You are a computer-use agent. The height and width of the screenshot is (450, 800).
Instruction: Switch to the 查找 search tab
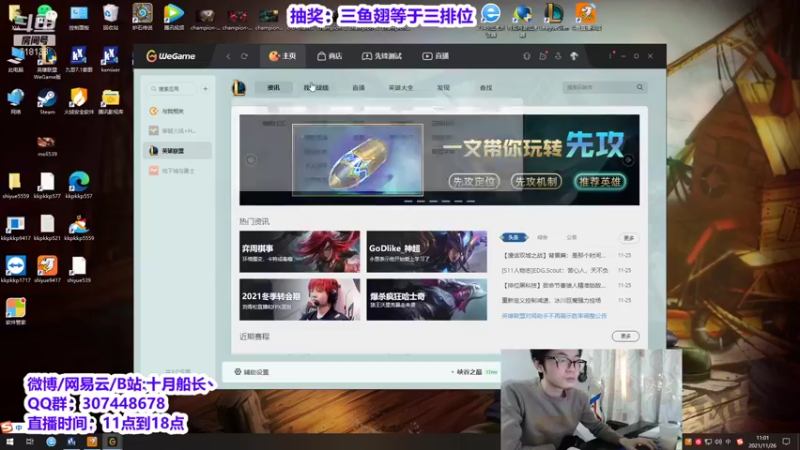[x=486, y=88]
